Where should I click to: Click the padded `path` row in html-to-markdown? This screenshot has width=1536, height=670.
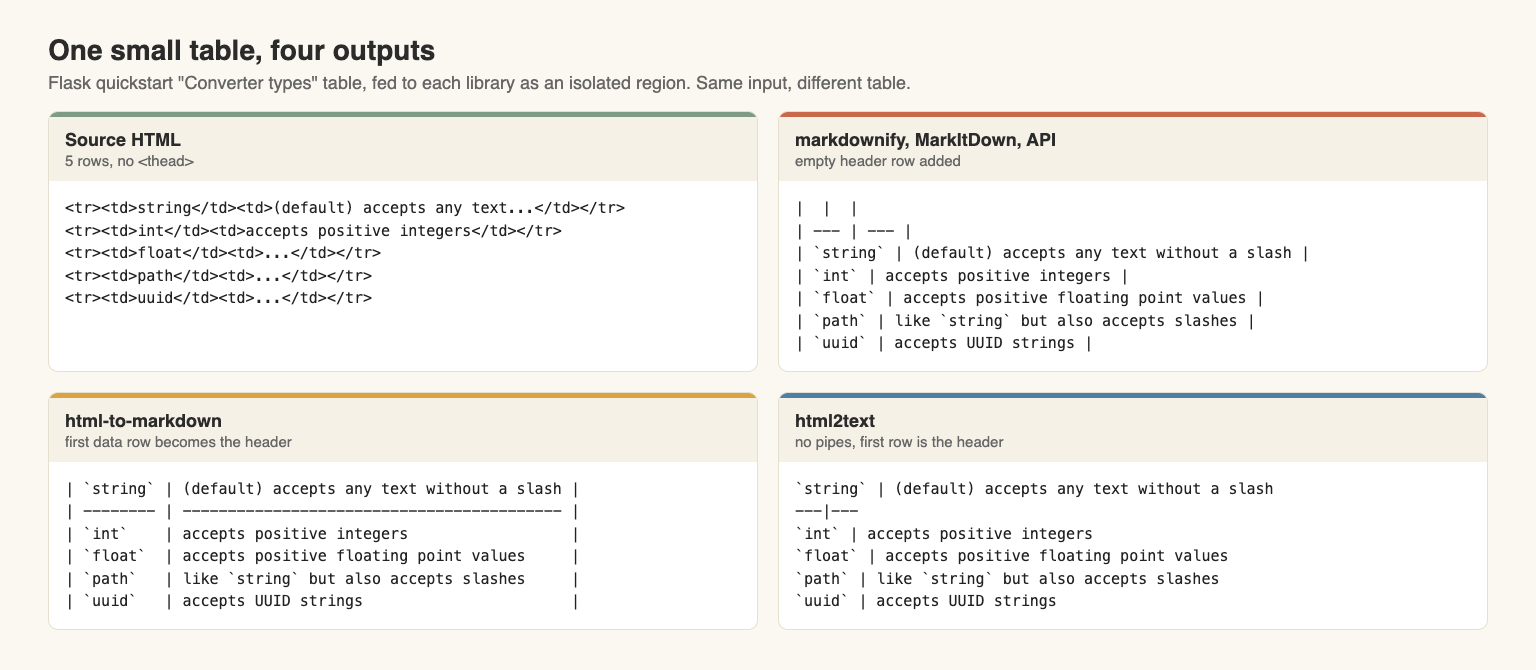tap(323, 579)
